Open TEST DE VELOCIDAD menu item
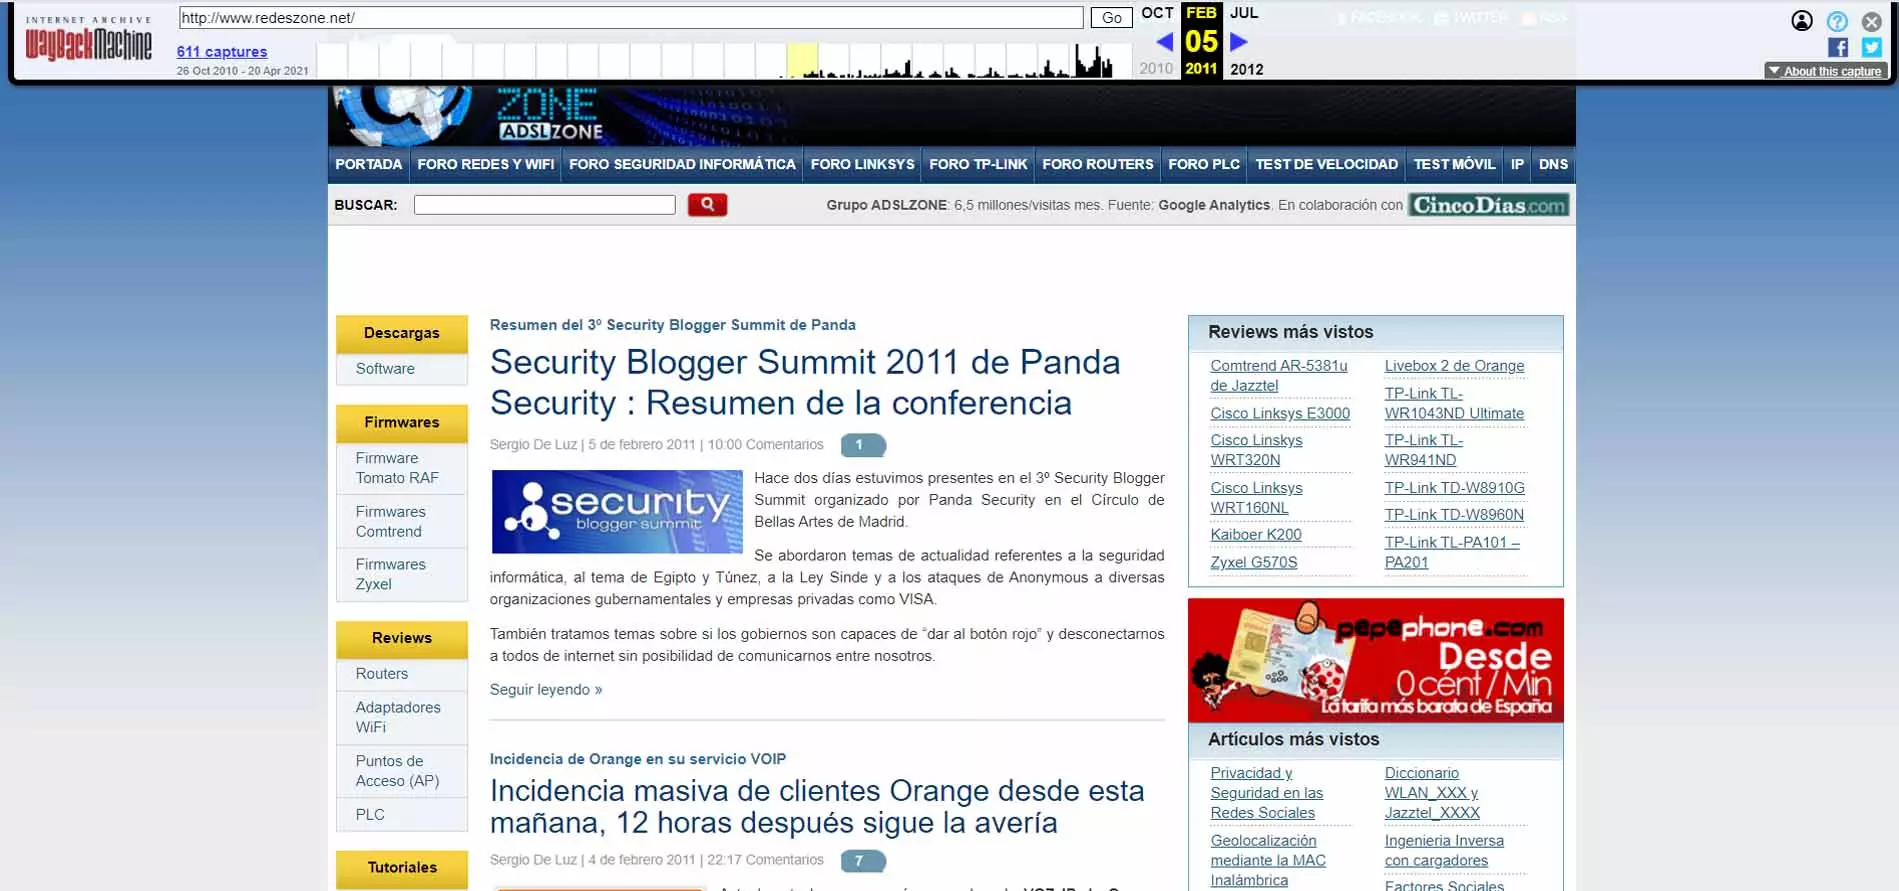The width and height of the screenshot is (1899, 891). pos(1326,164)
